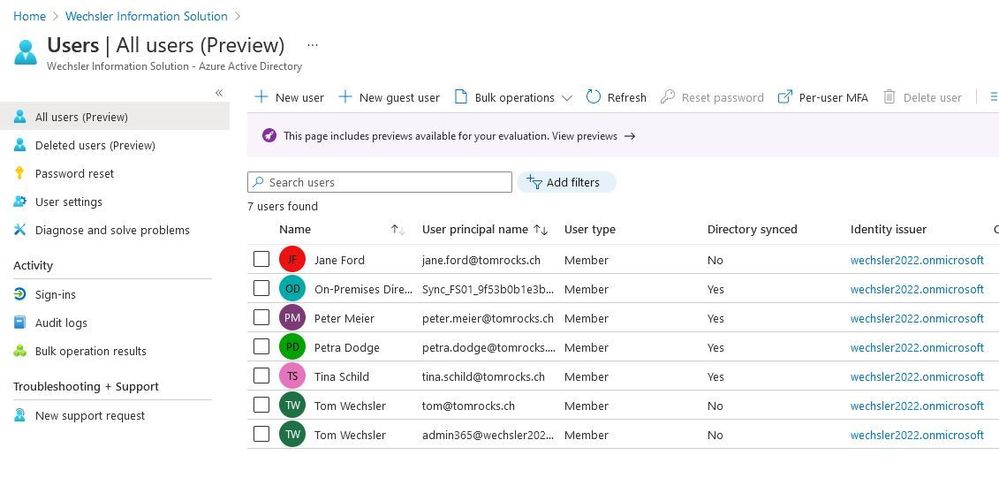Open Diagnose and solve problems
Screen dimensions: 999x494
pos(112,230)
